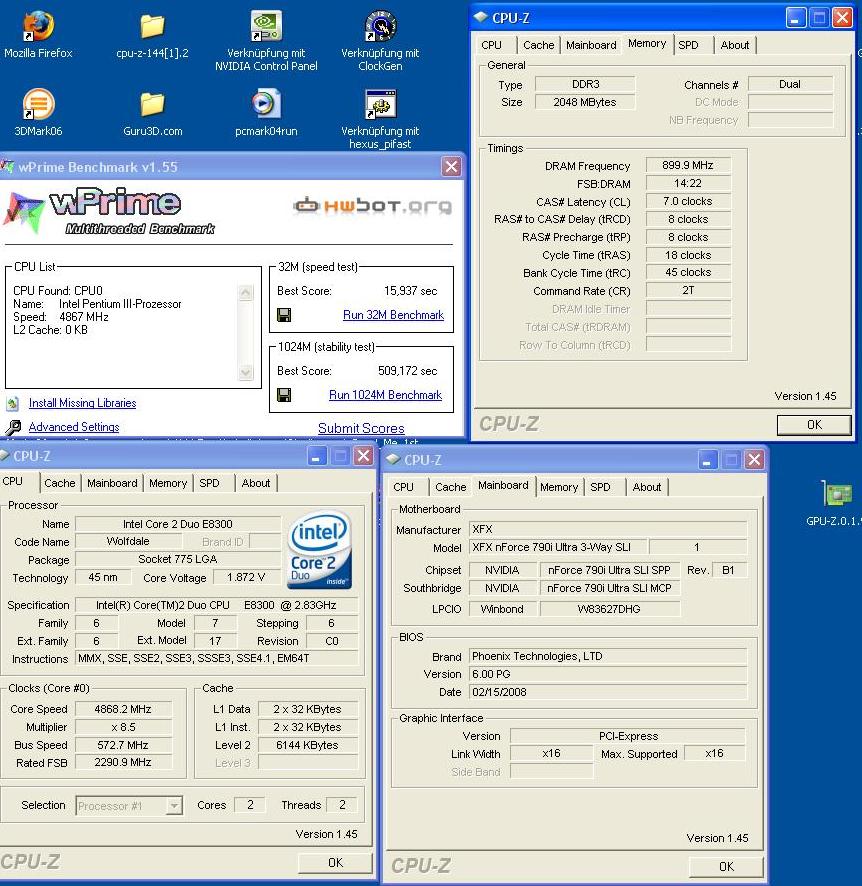This screenshot has width=862, height=886.
Task: Click the save icon for 32M score
Action: tap(284, 315)
